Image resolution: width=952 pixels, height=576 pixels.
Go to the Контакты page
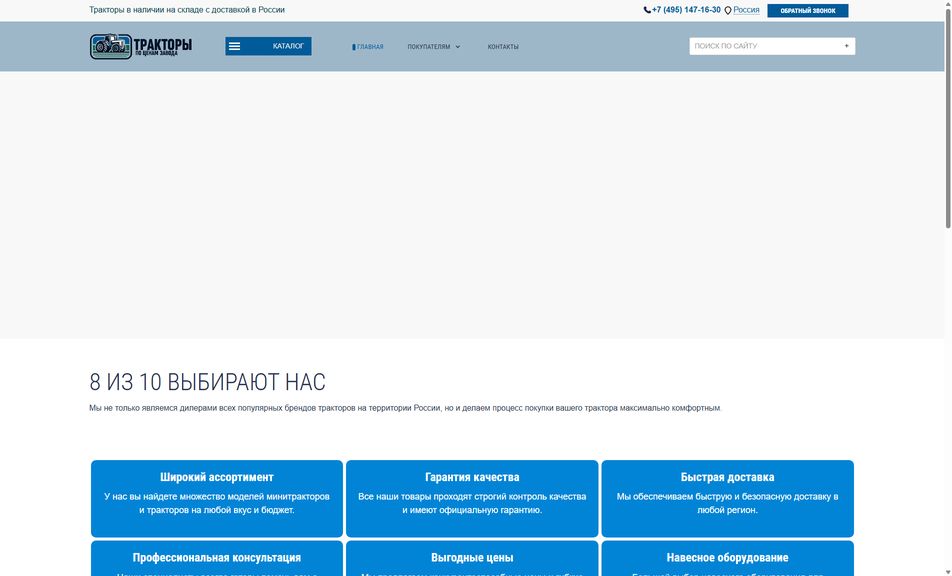(x=503, y=47)
